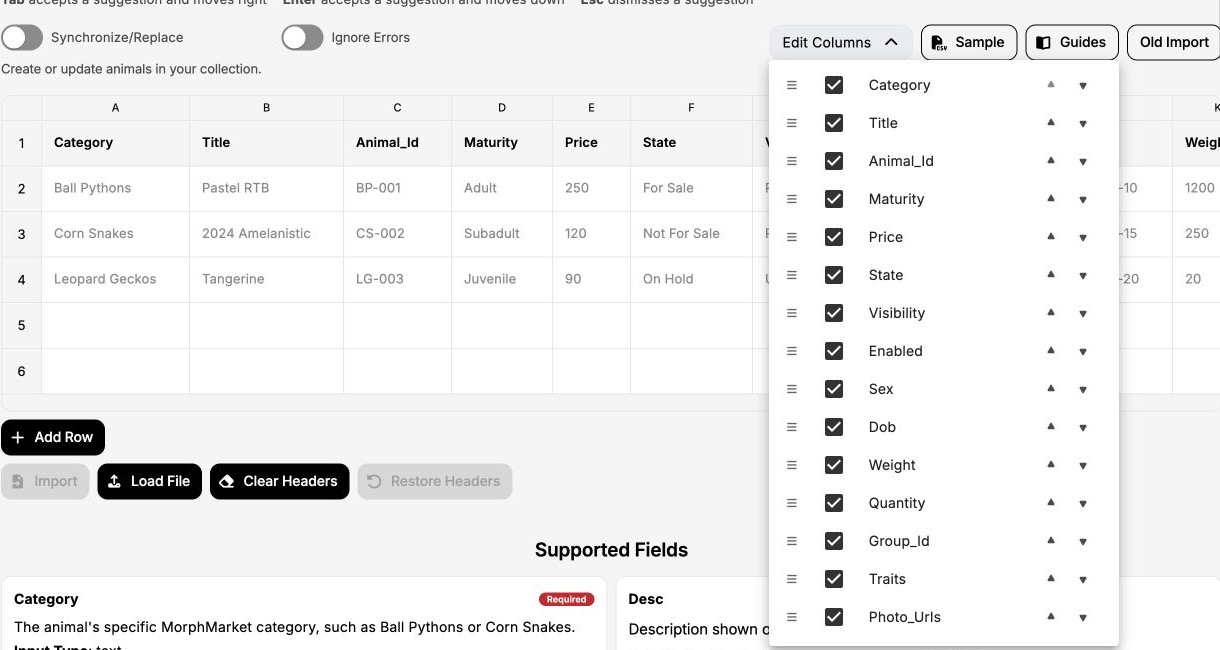
Task: Toggle the Ignore Errors switch
Action: 302,37
